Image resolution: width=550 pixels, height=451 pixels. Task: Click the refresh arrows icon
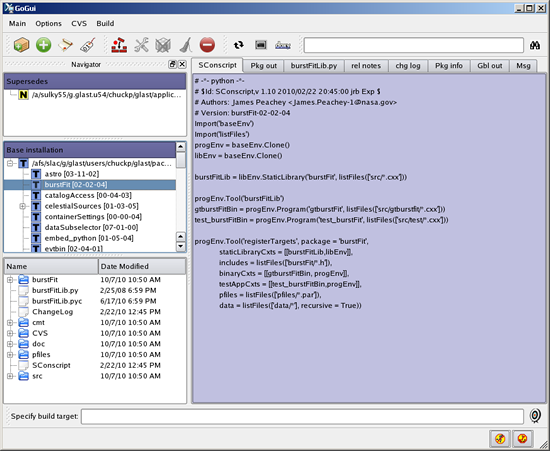coord(239,45)
